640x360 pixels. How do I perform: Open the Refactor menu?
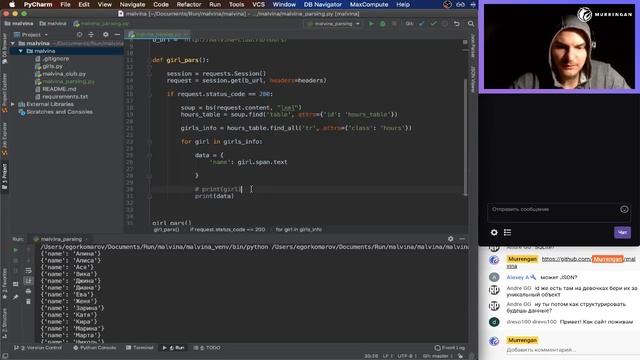pos(189,4)
